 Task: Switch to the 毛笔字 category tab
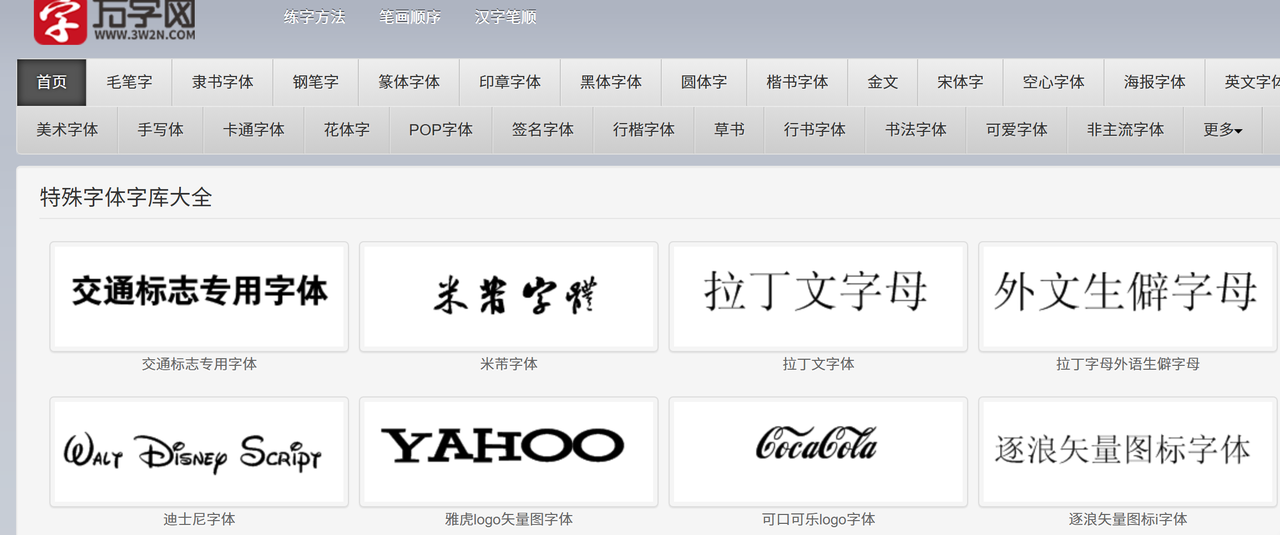[x=130, y=82]
